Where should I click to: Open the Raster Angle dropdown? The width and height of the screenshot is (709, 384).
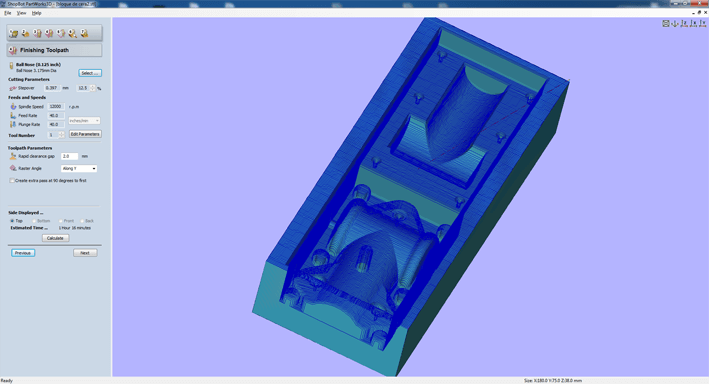(79, 168)
